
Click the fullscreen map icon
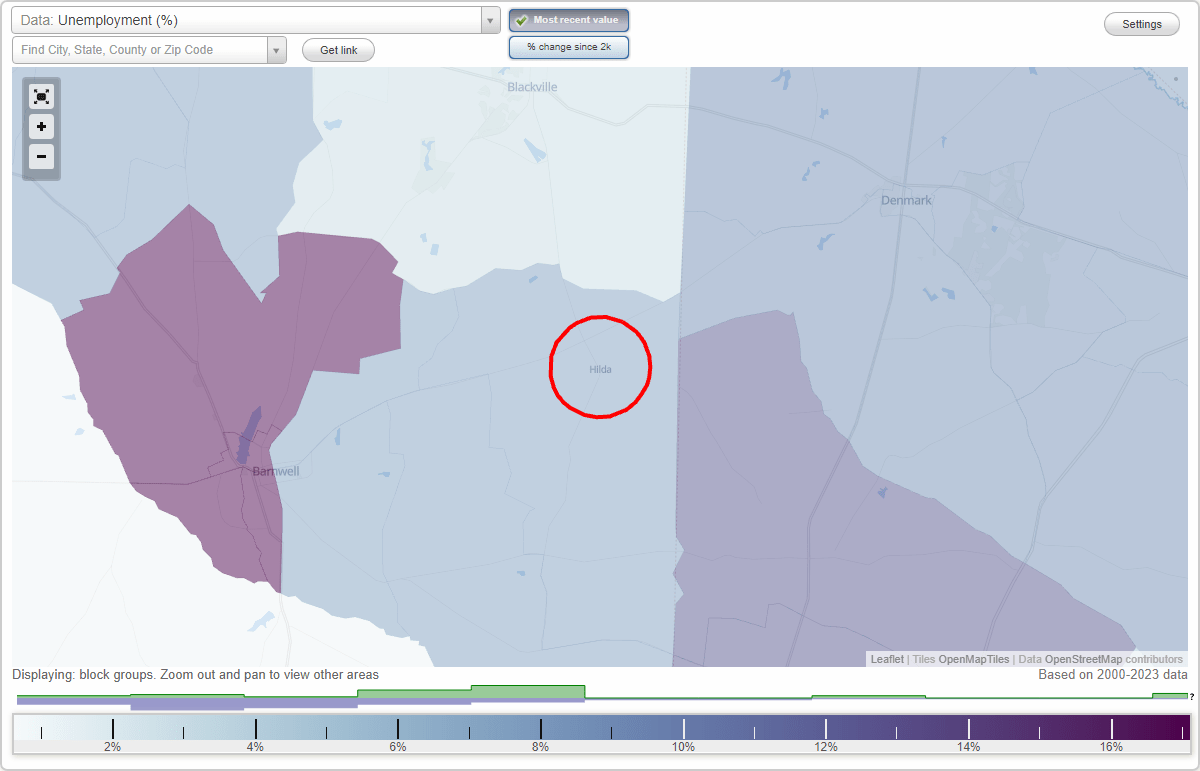click(41, 97)
